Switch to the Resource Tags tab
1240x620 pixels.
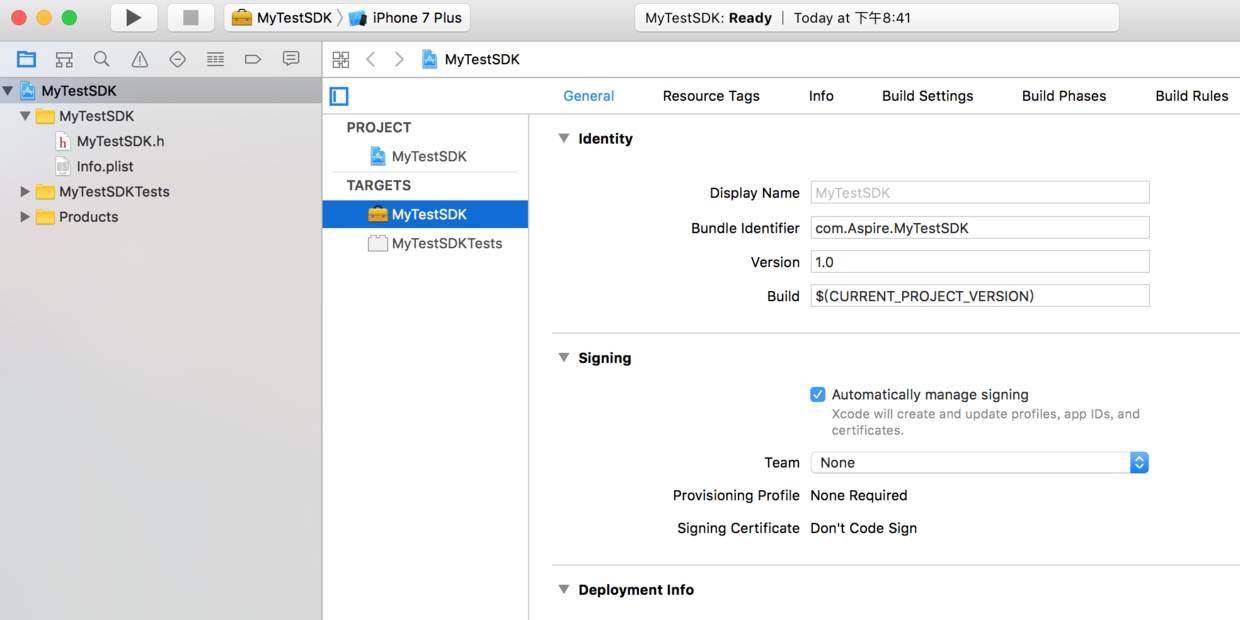click(711, 96)
